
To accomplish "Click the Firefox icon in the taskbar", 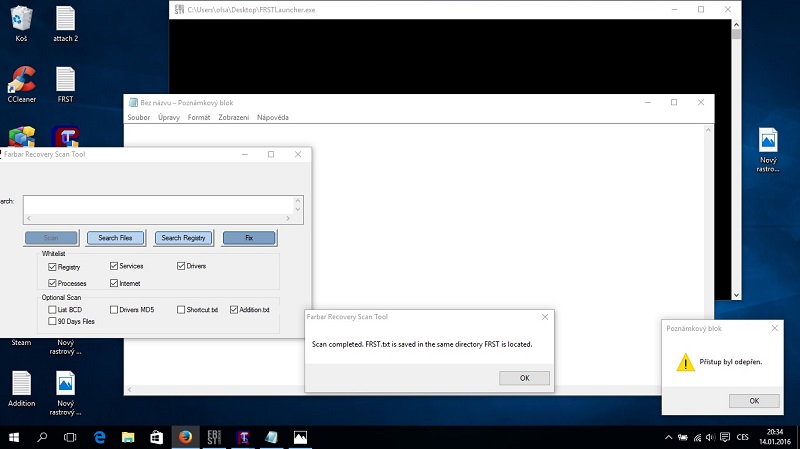I will point(184,437).
